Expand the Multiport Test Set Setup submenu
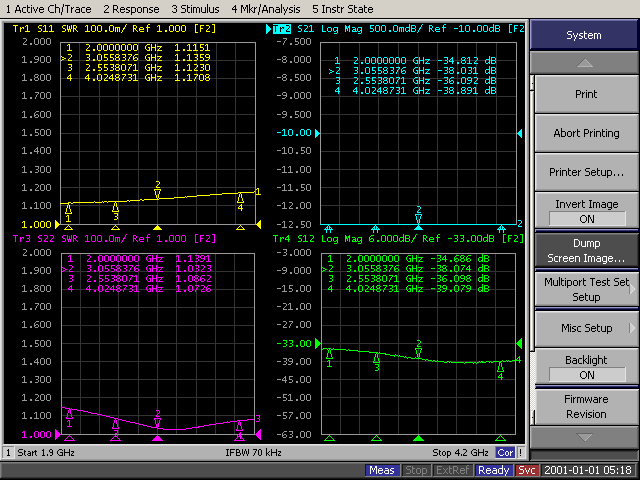 pyautogui.click(x=584, y=289)
